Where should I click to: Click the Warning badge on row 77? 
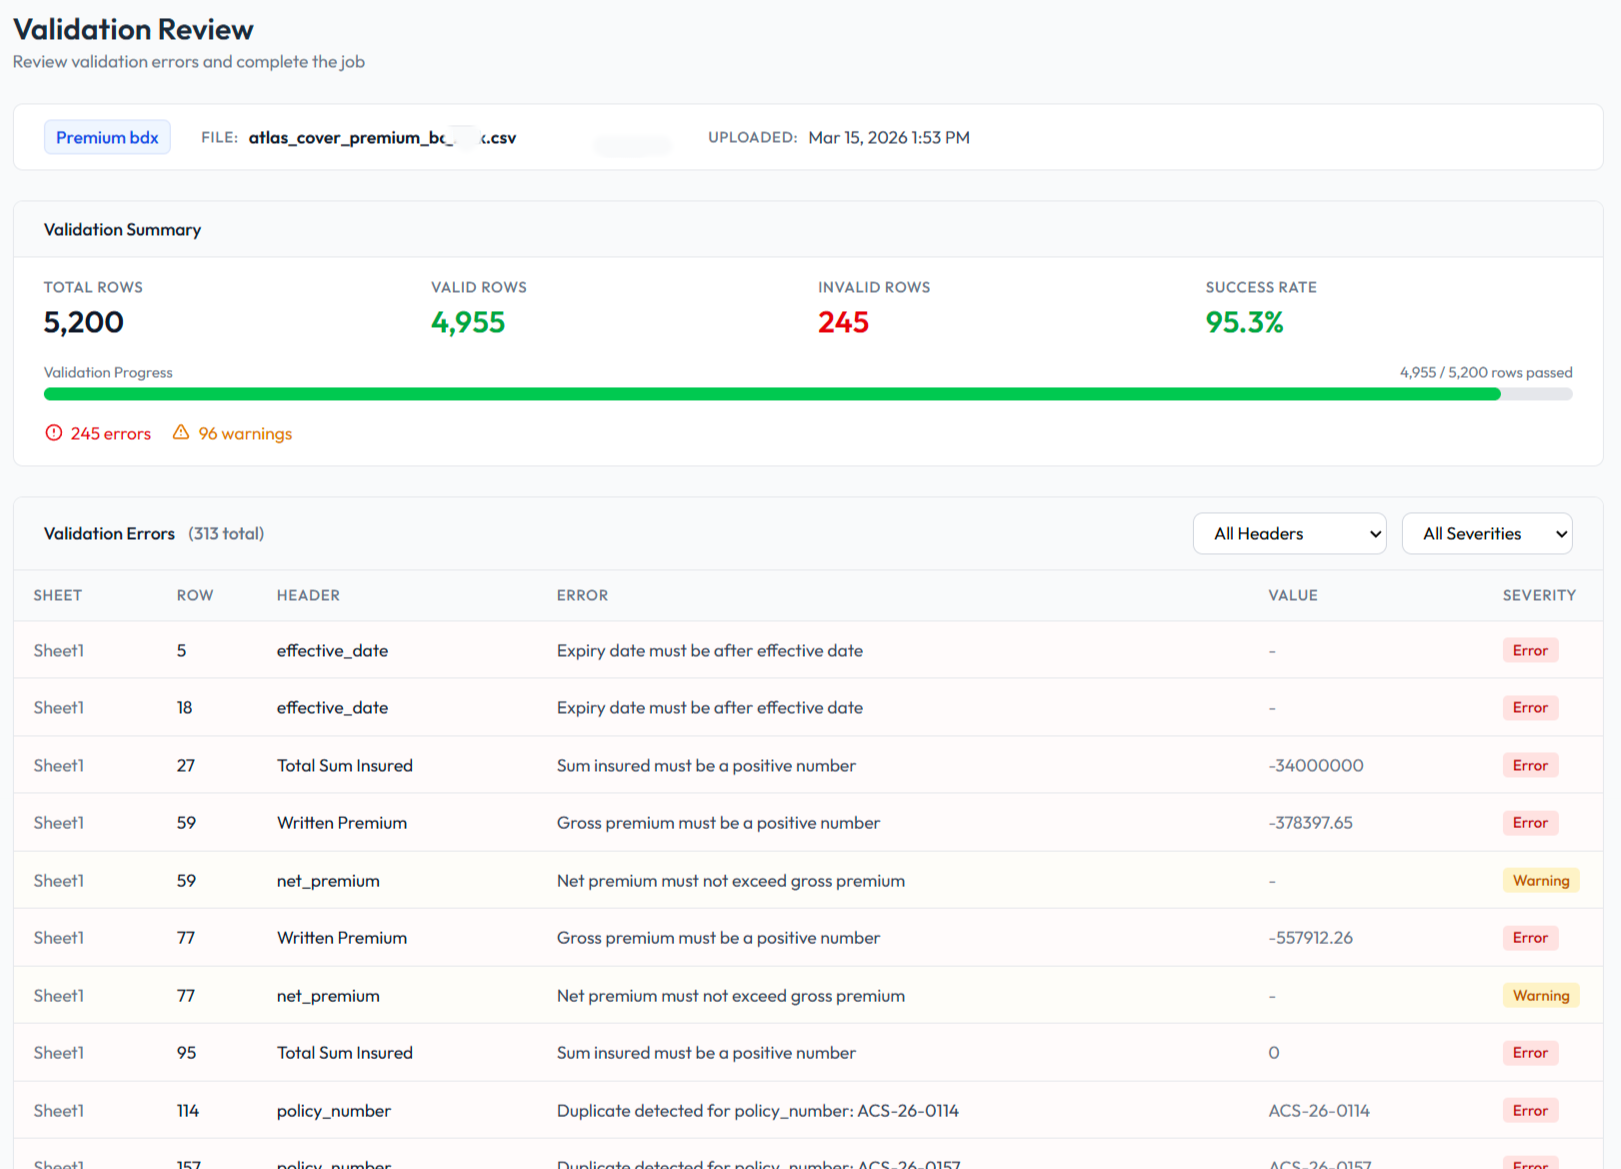pos(1541,995)
